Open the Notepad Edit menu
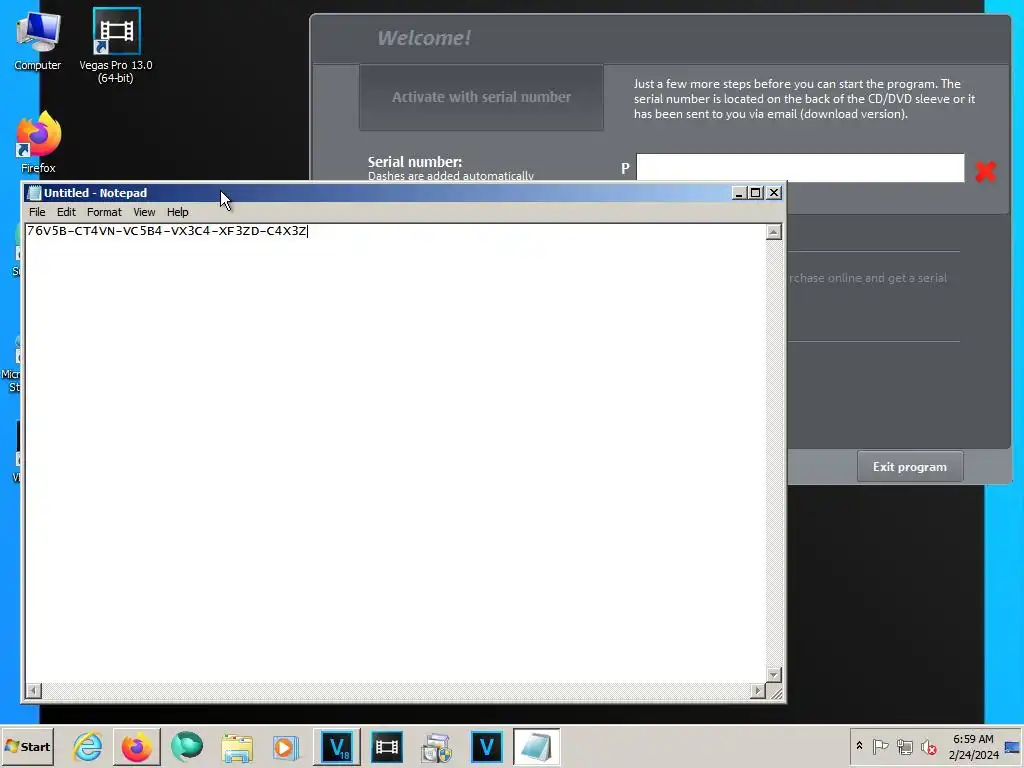Screen dimensions: 1024x768 (66, 212)
